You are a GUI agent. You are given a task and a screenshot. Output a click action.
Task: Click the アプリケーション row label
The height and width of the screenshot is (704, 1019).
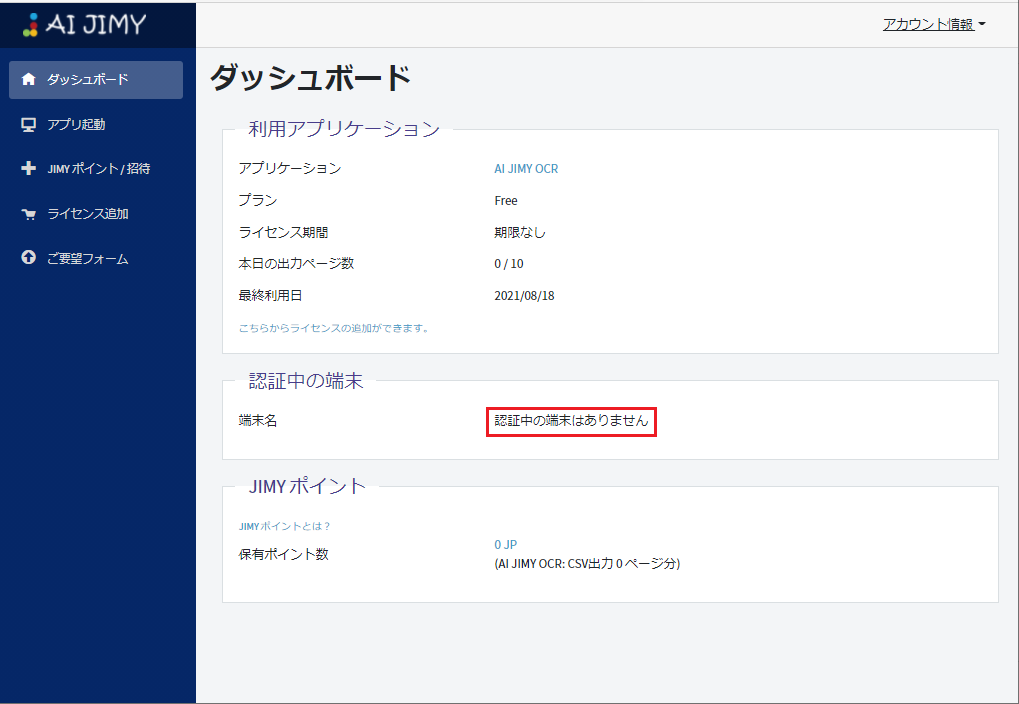point(290,168)
